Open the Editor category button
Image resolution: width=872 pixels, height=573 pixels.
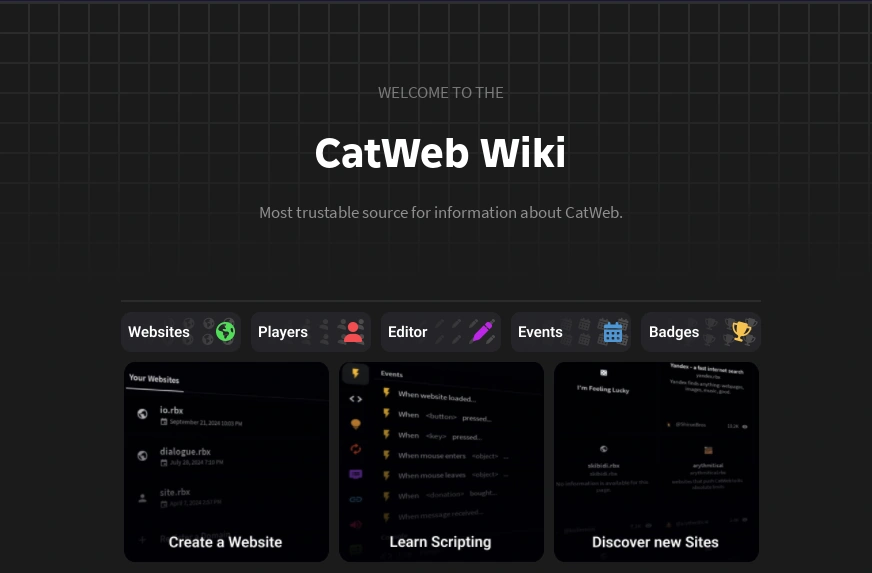pyautogui.click(x=441, y=332)
